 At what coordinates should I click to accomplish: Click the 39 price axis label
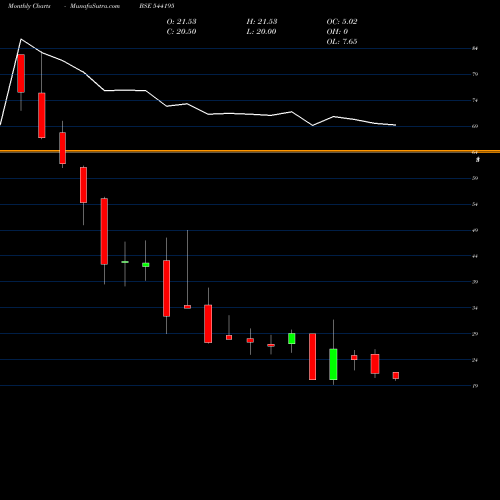(x=475, y=282)
